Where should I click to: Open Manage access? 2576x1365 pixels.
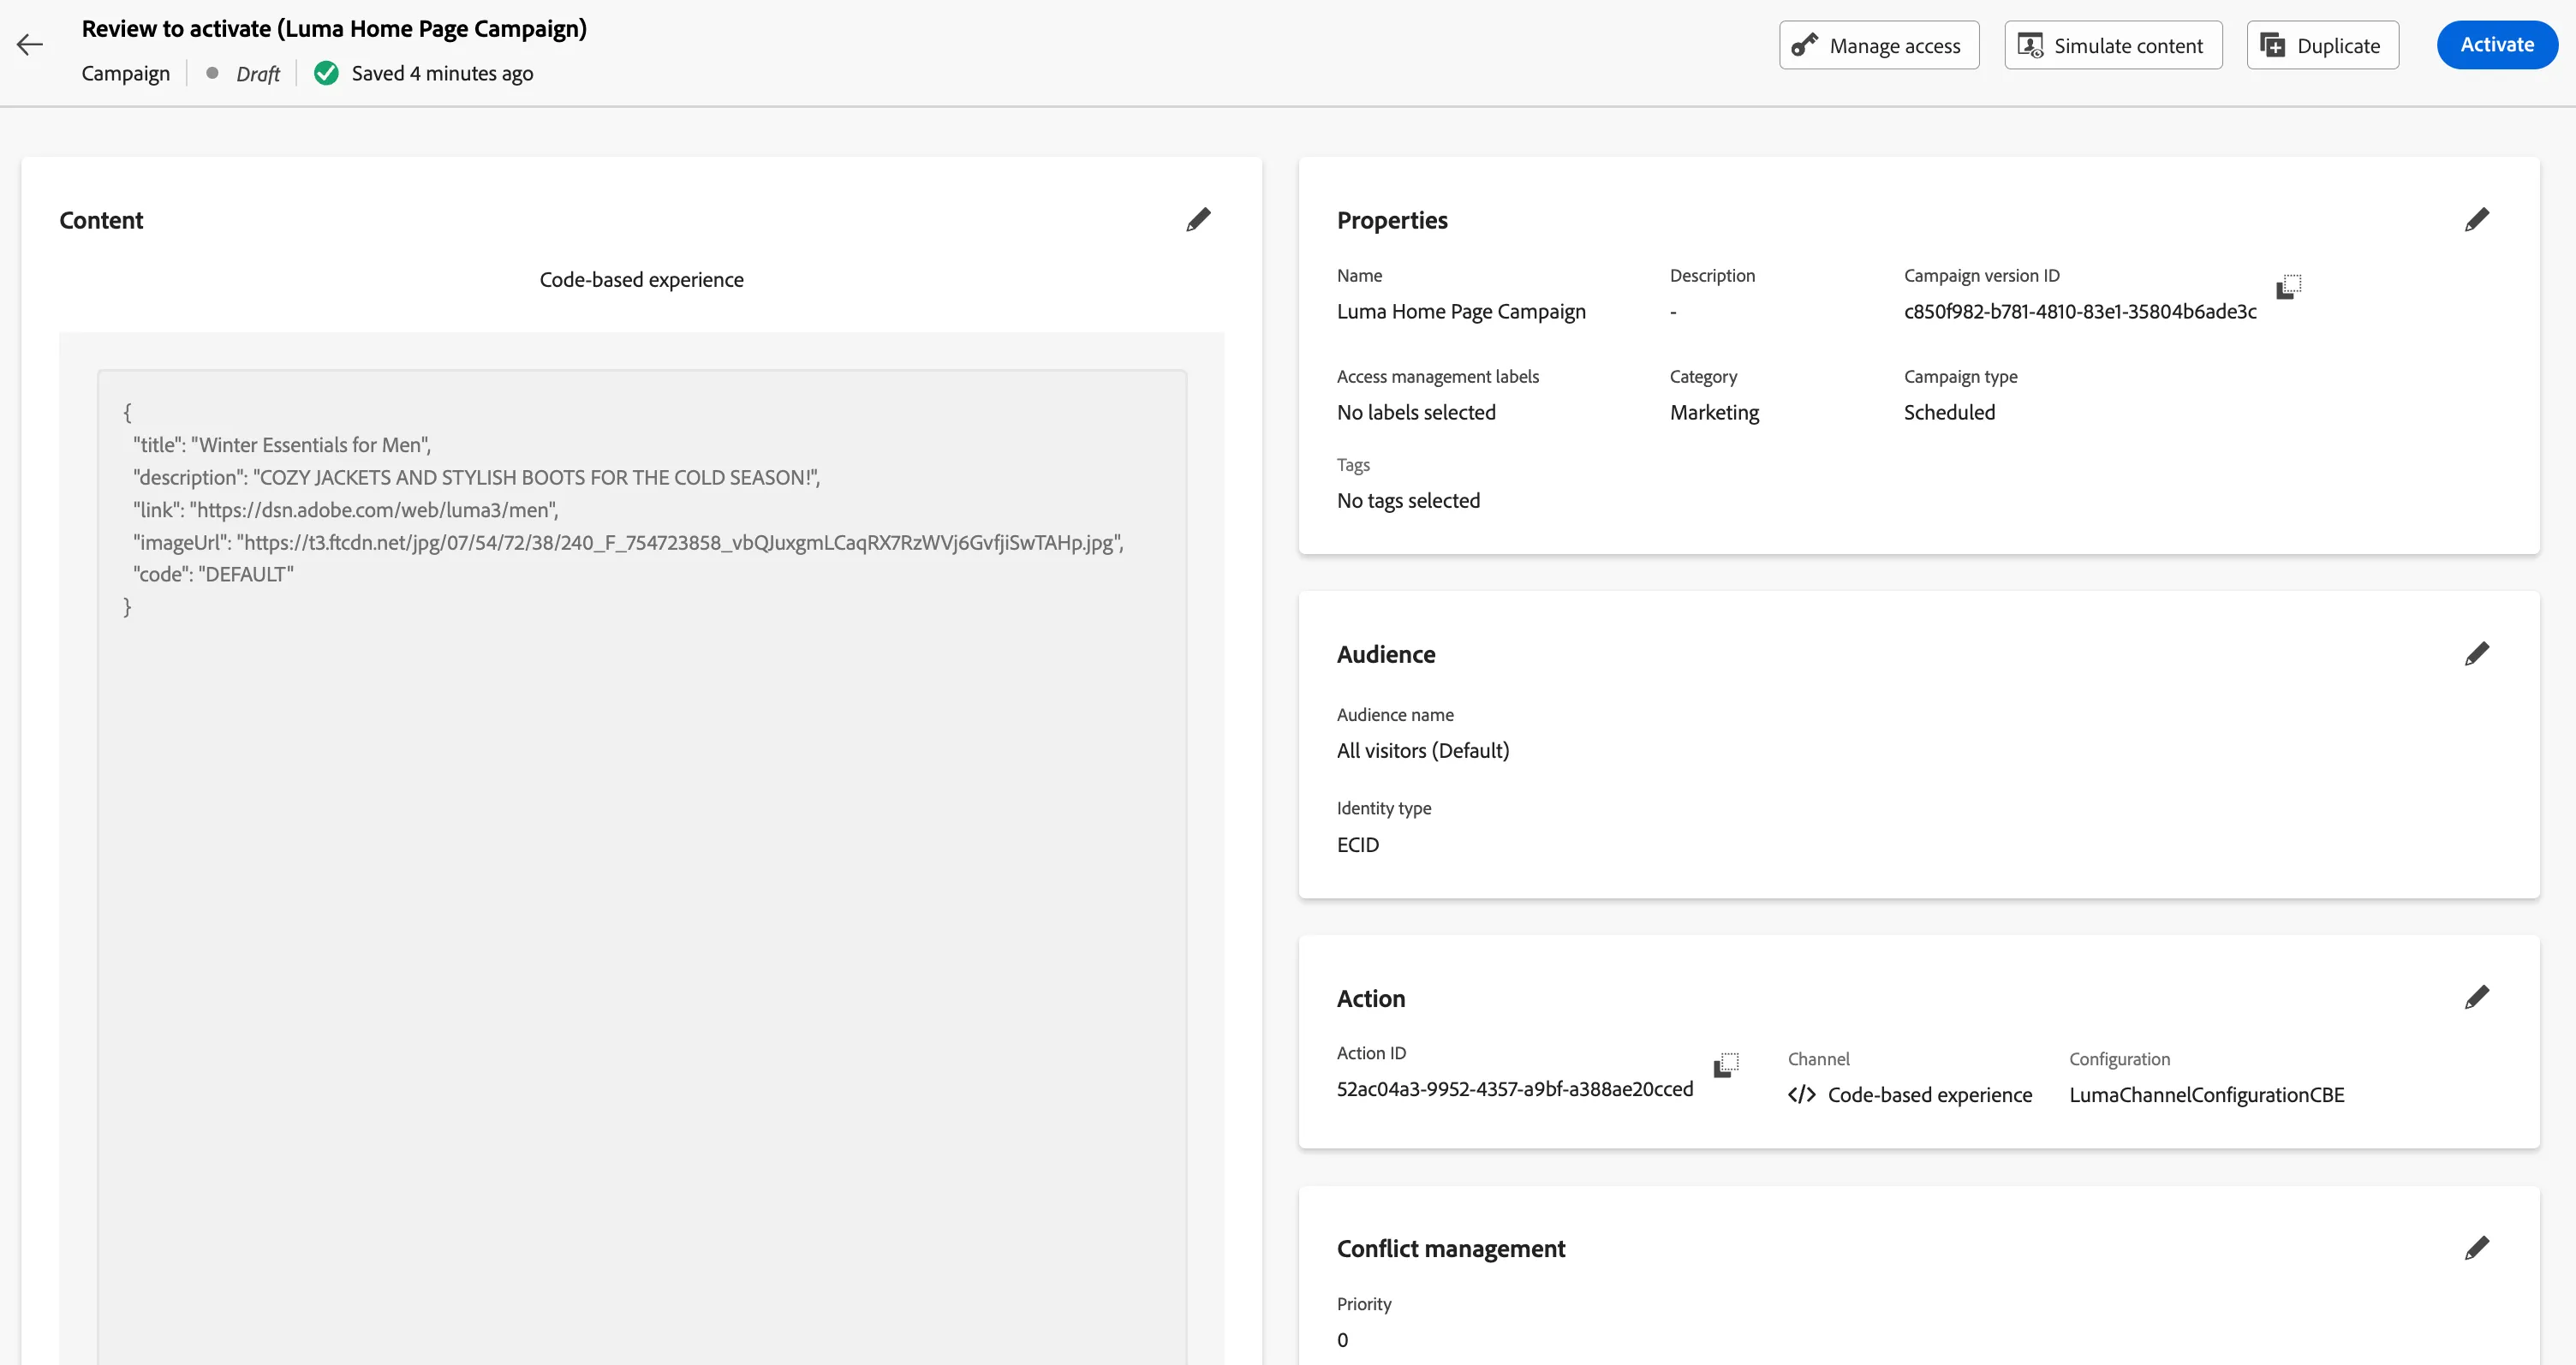tap(1879, 45)
